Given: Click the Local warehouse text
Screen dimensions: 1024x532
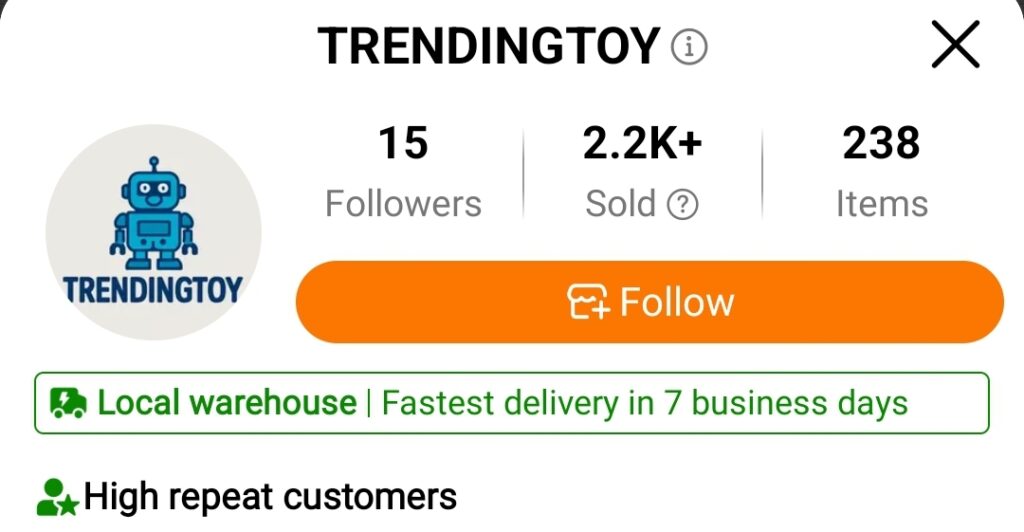Looking at the screenshot, I should pyautogui.click(x=226, y=403).
